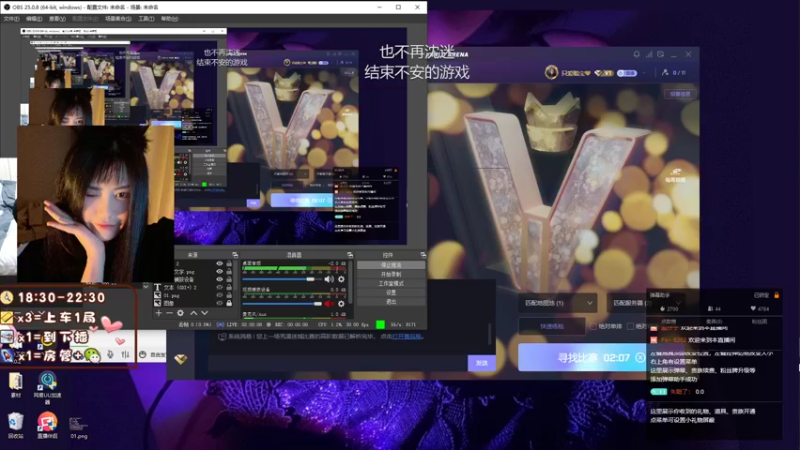Cancel match search with the X icon
The height and width of the screenshot is (450, 800).
[x=640, y=357]
